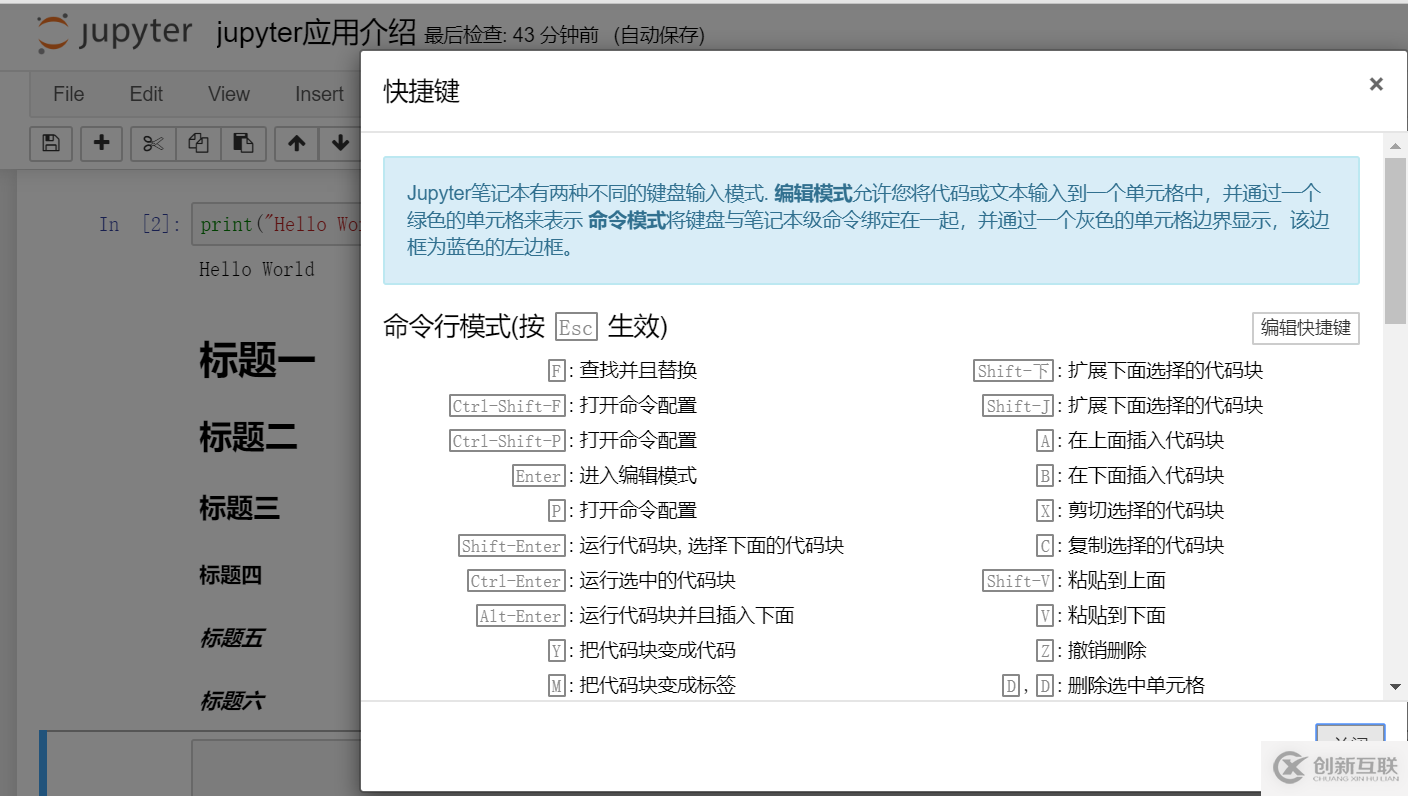Close the 快捷键 dialog with the × icon

tap(1376, 85)
